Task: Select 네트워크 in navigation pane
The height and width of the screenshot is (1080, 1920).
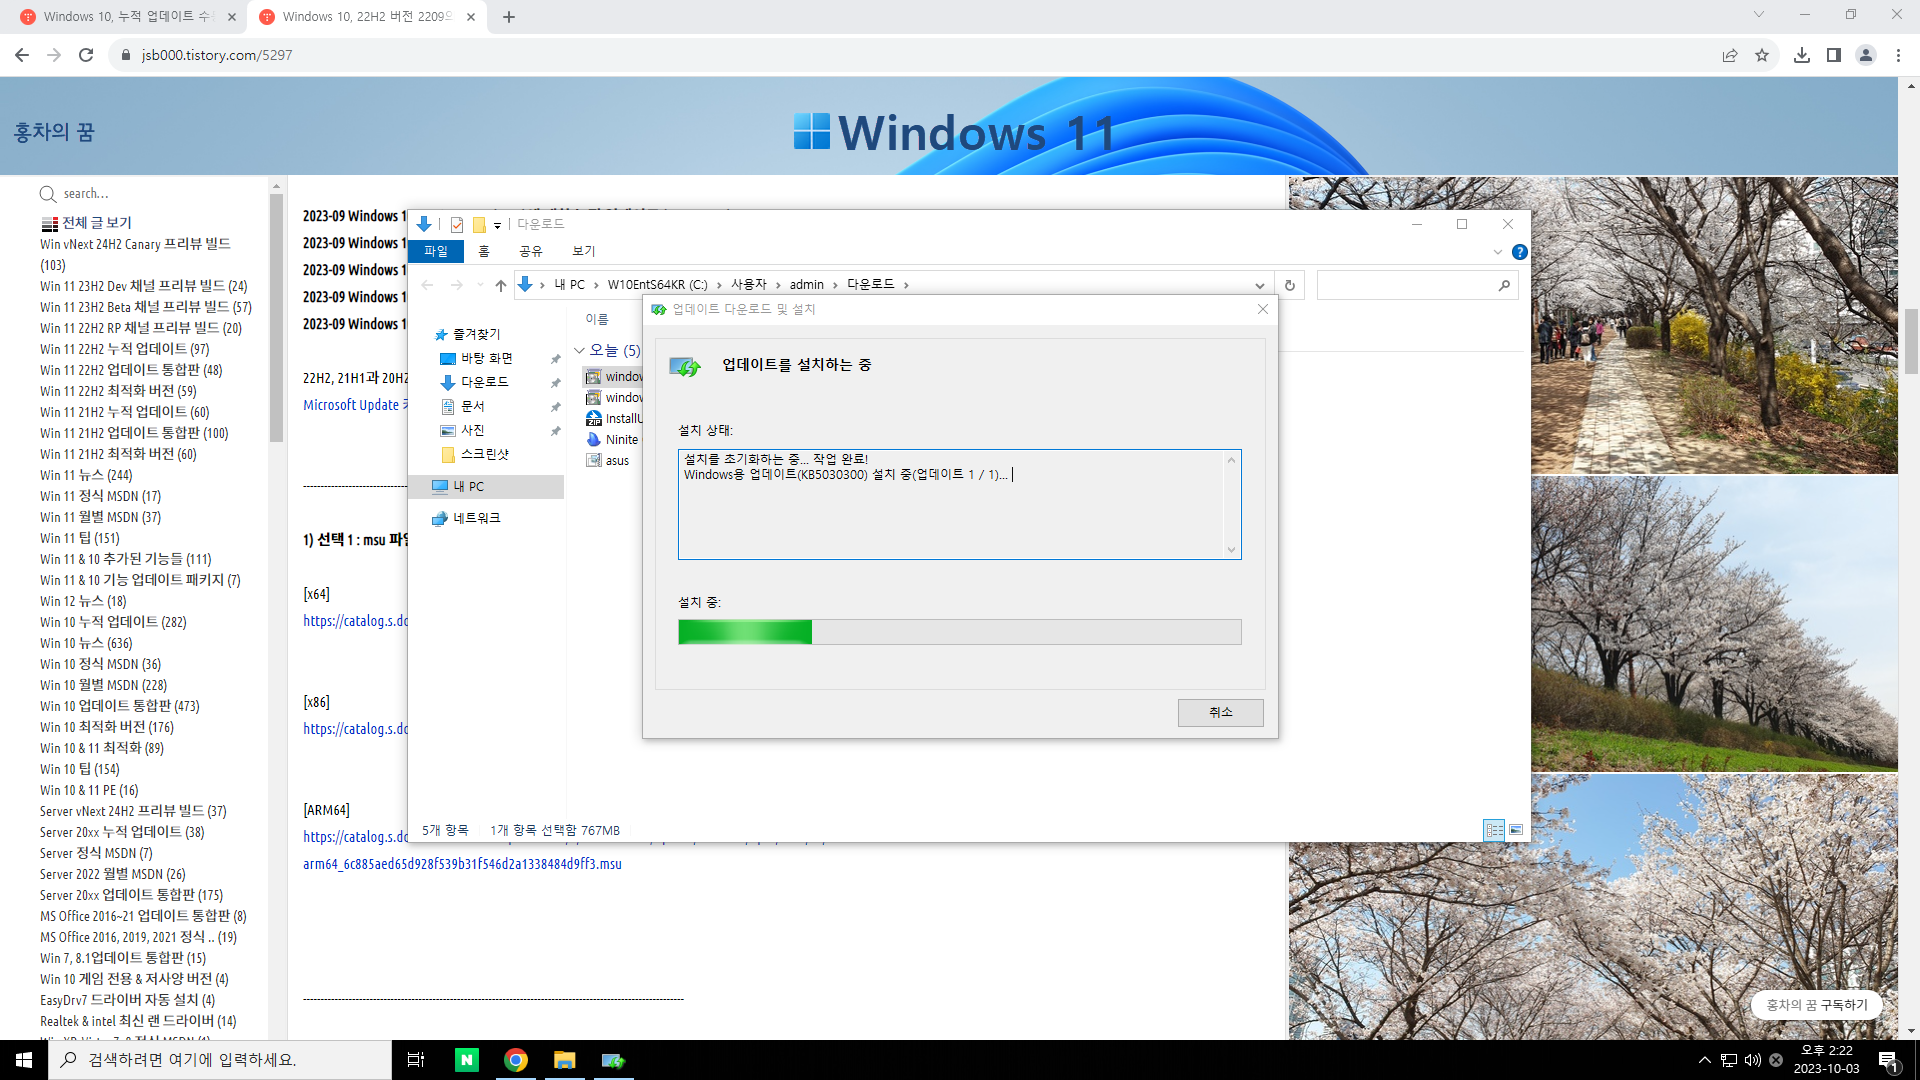Action: coord(476,518)
